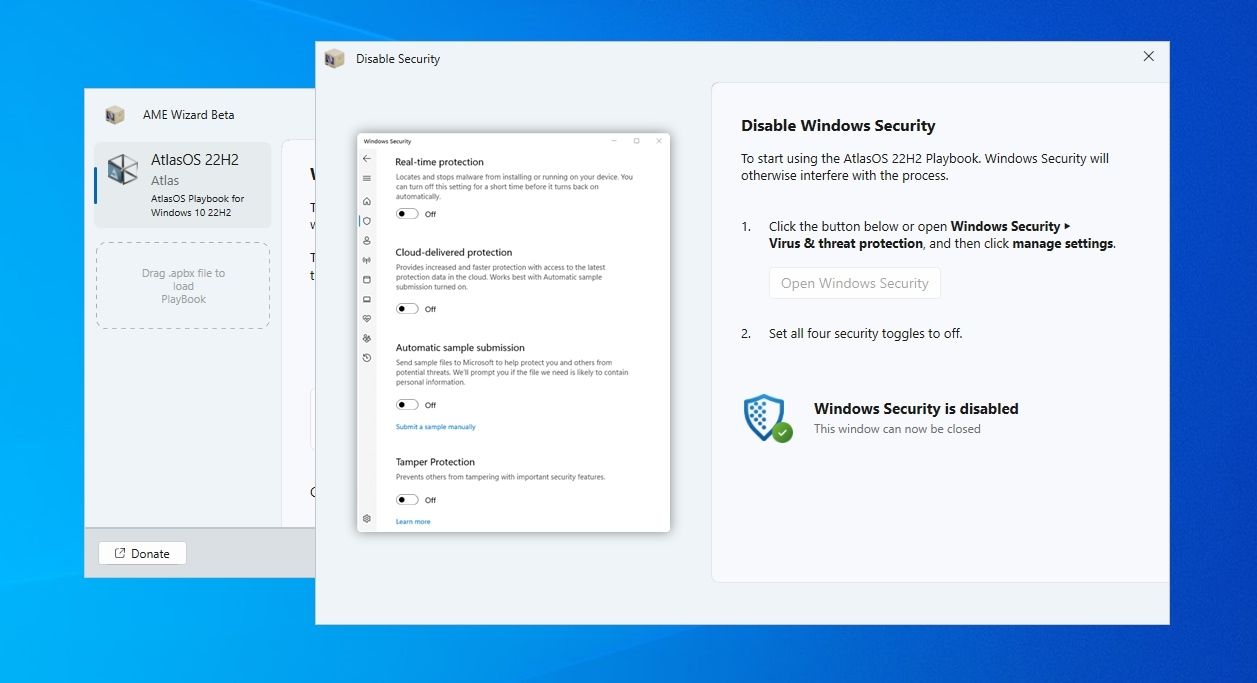Open the Account protection person icon

click(x=367, y=241)
